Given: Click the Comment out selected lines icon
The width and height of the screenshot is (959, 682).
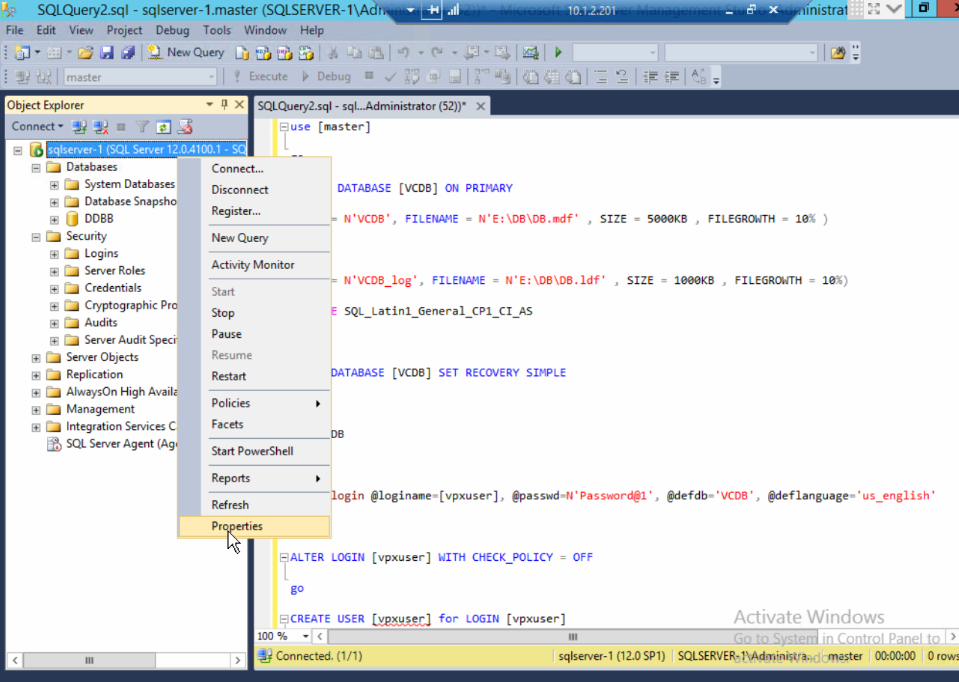Looking at the screenshot, I should point(601,77).
